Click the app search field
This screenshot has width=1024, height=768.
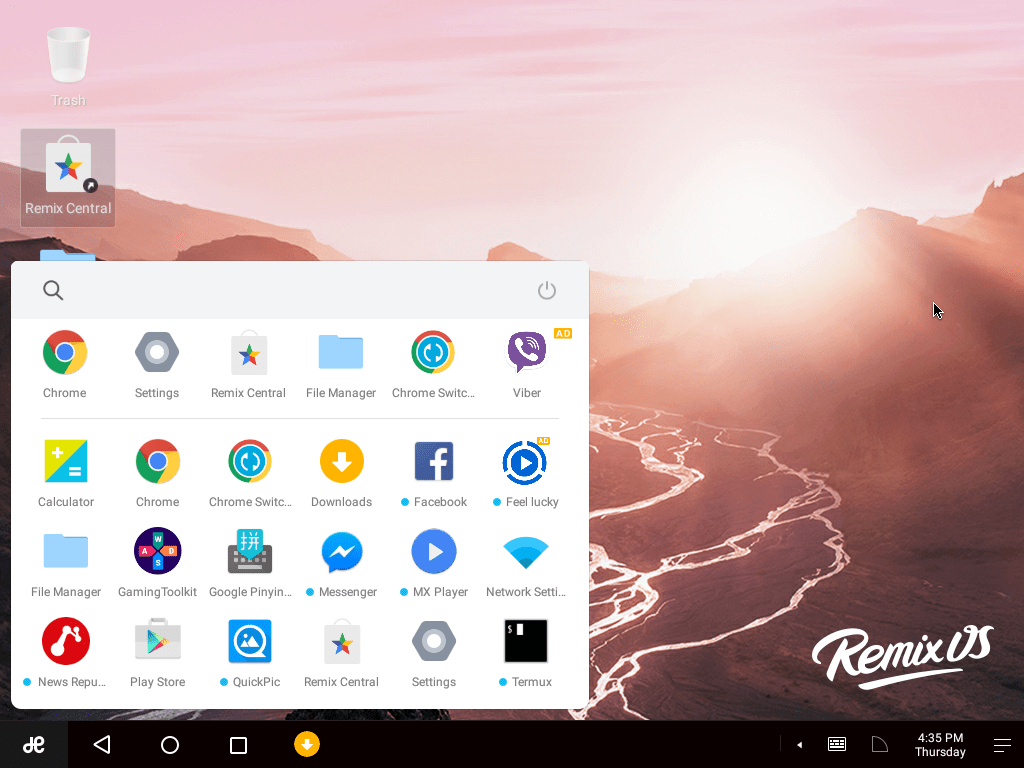coord(300,290)
